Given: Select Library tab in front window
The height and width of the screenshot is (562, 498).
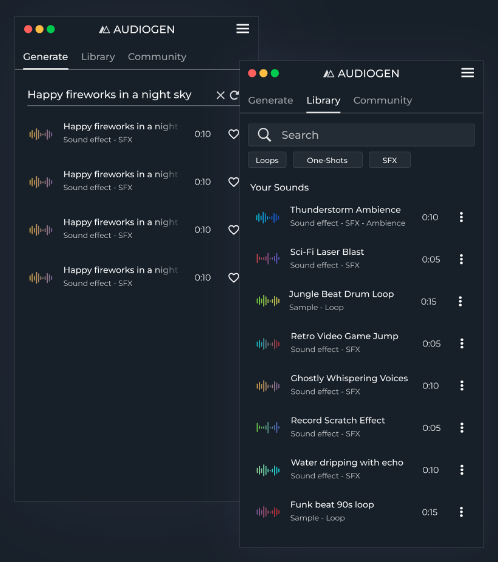Looking at the screenshot, I should [323, 100].
